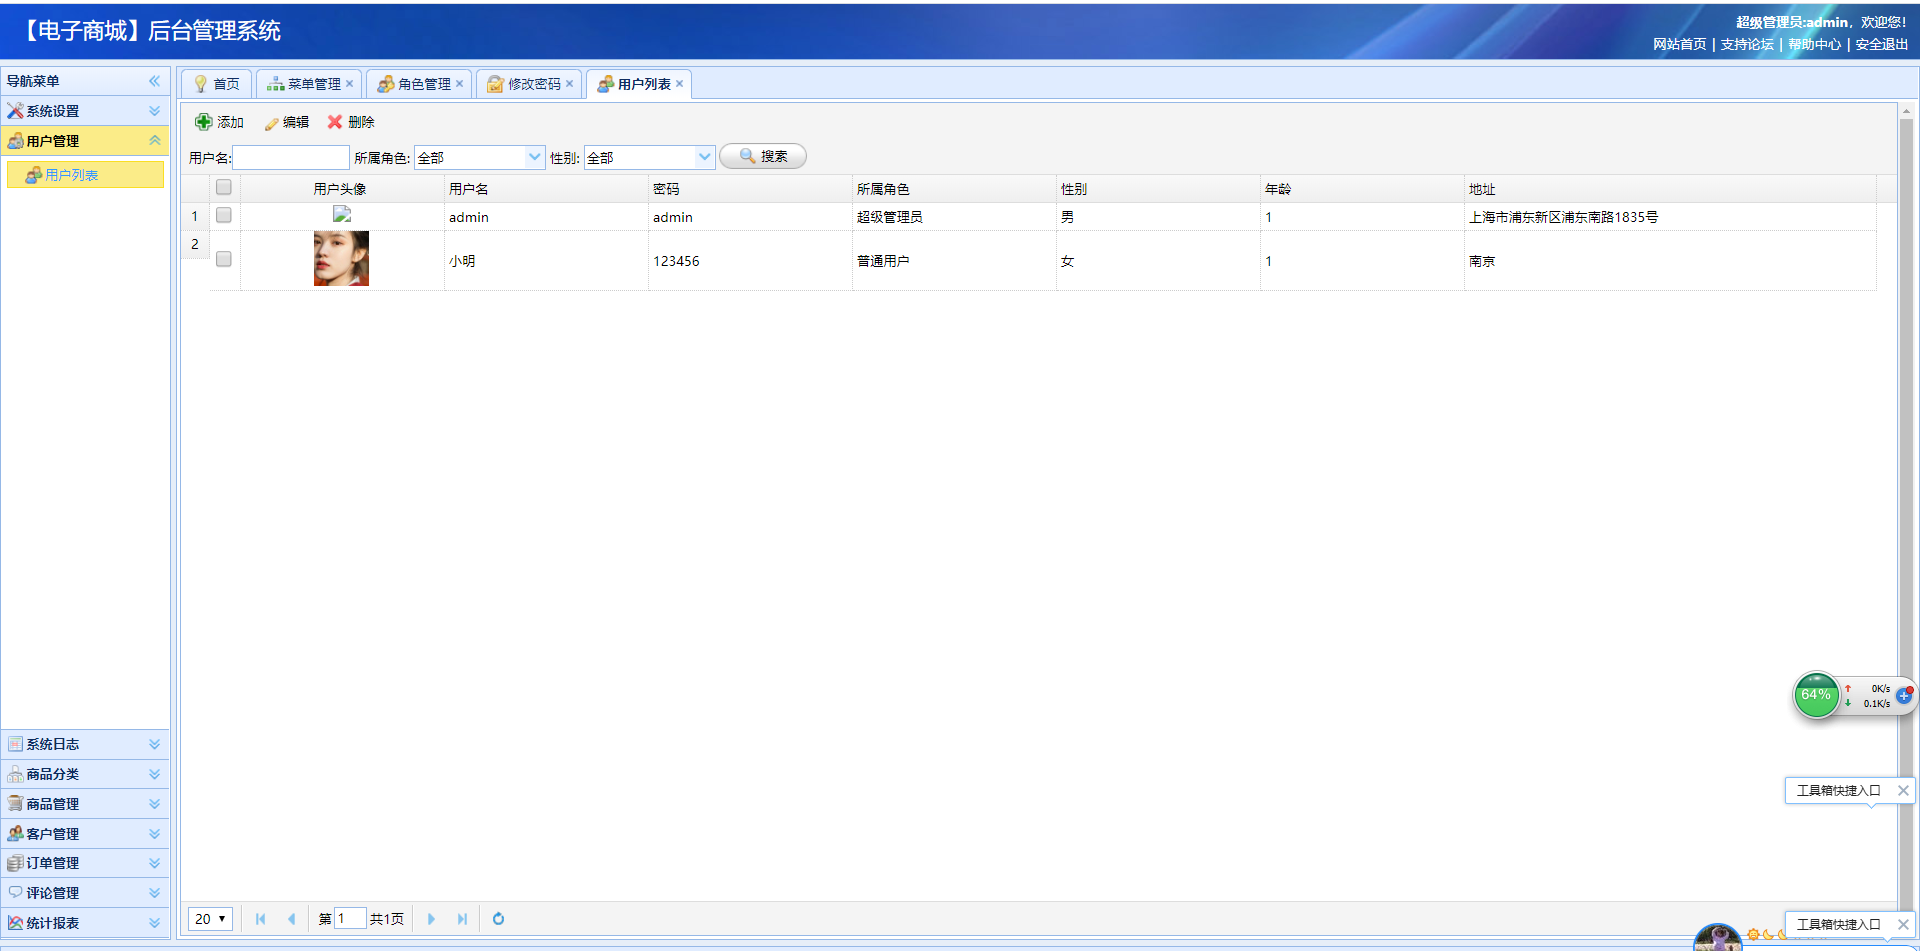Click the icon beside 订单管理
Image resolution: width=1920 pixels, height=951 pixels.
click(x=15, y=863)
